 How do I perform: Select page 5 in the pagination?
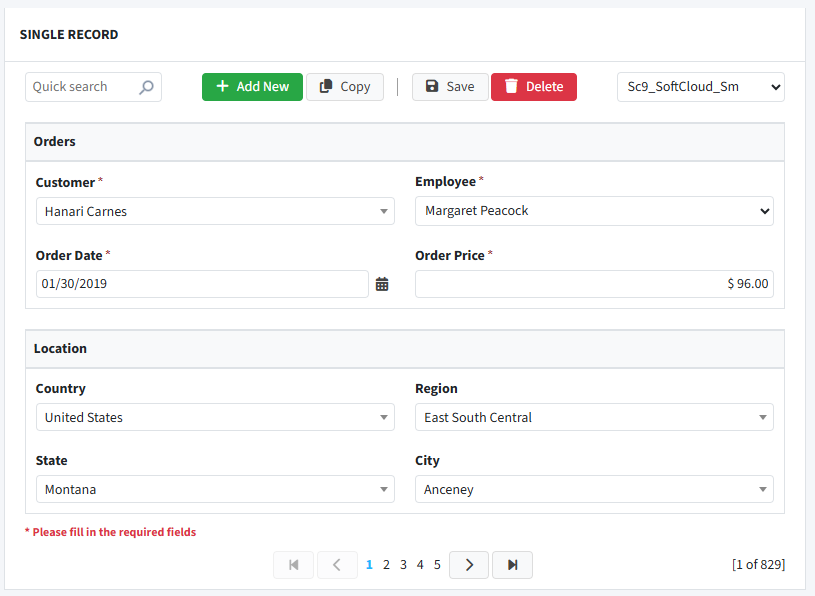tap(437, 565)
